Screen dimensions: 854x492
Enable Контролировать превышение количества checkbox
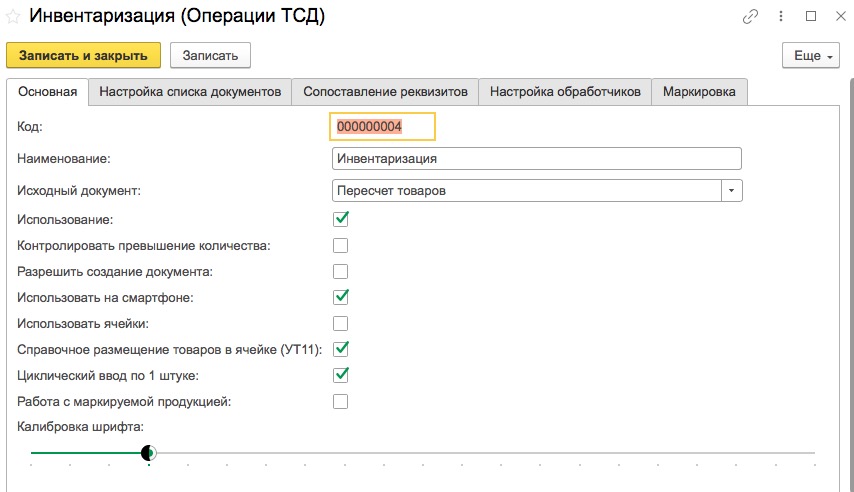(340, 245)
